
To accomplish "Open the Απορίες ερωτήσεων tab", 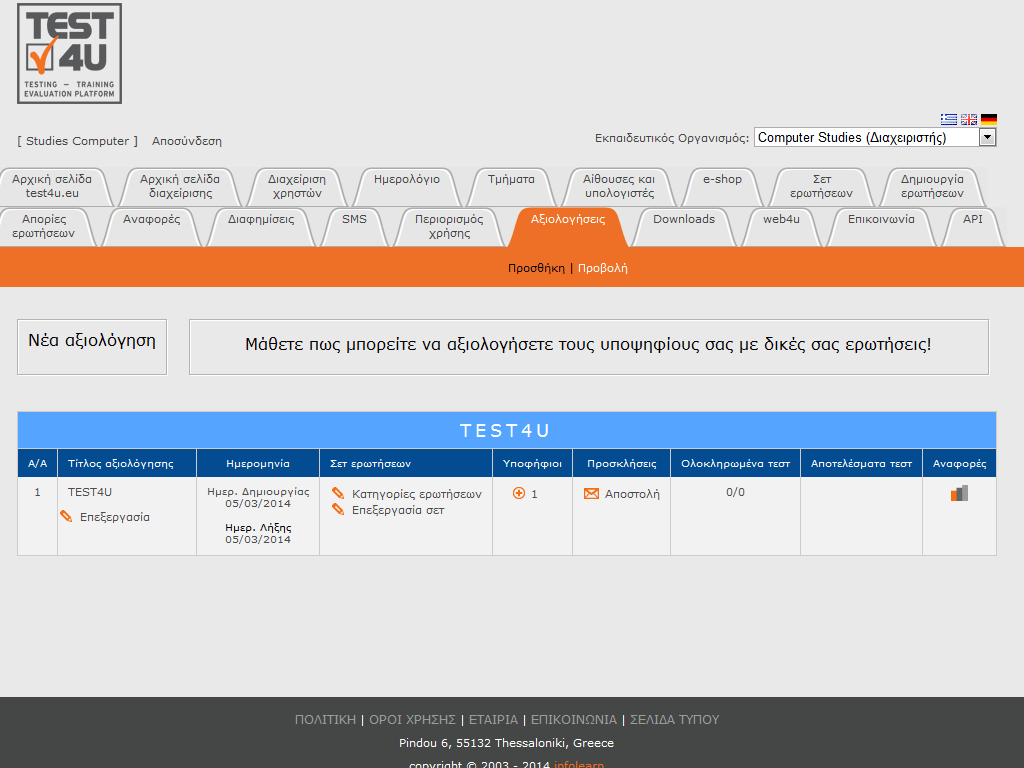I will [x=44, y=227].
